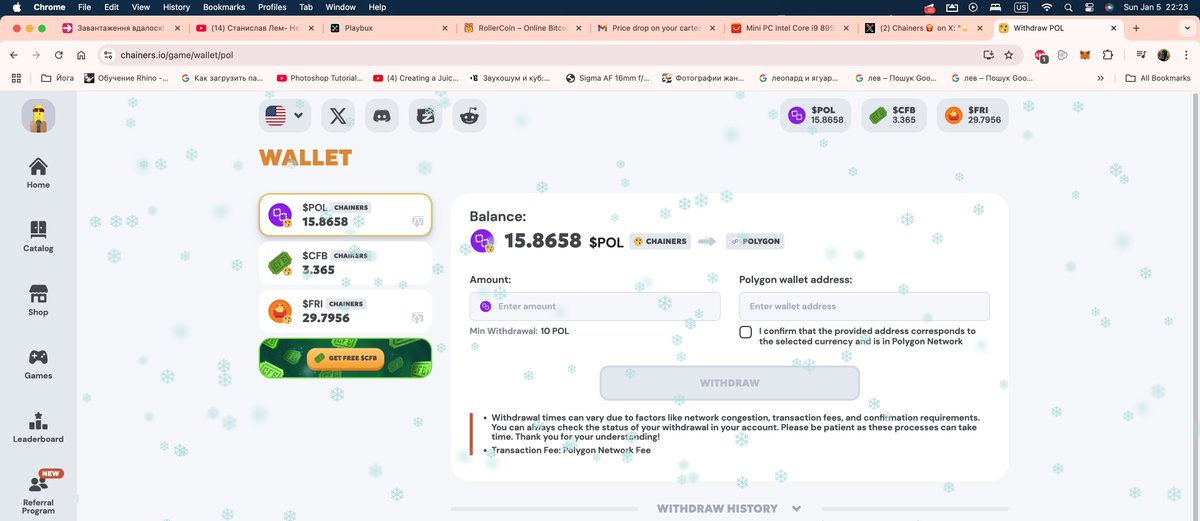Click the withdraw icon on $POL card
Screen dimensions: 1200x521
pos(418,221)
